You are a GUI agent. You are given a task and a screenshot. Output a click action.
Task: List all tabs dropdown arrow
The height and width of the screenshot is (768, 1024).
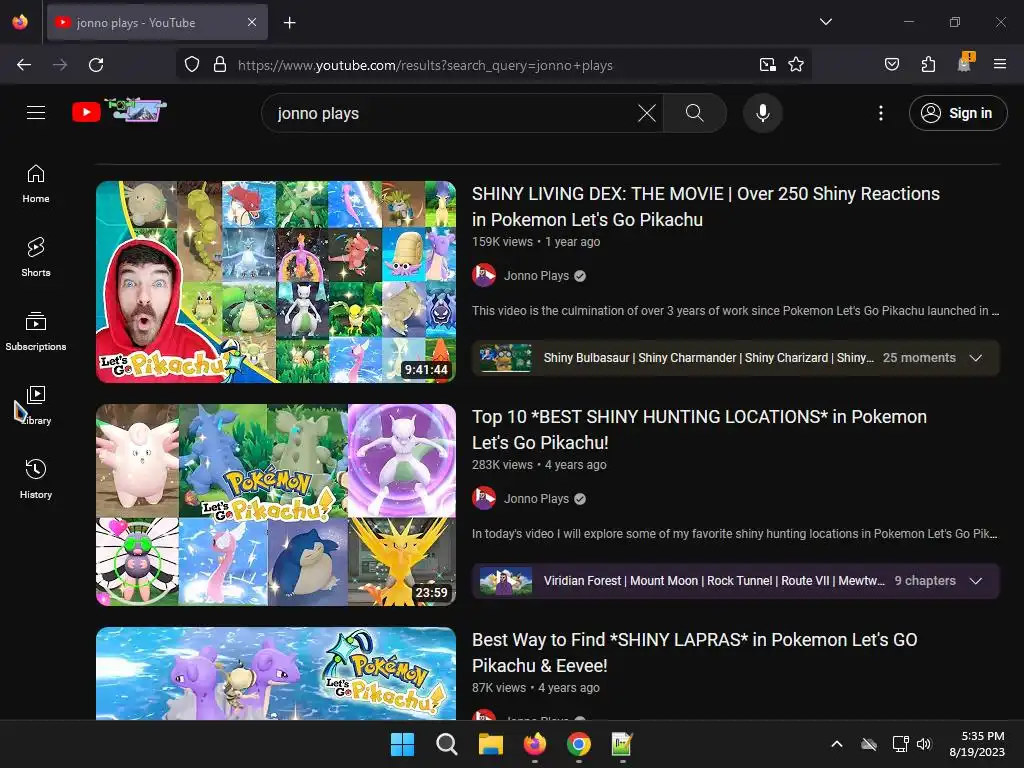[x=825, y=22]
